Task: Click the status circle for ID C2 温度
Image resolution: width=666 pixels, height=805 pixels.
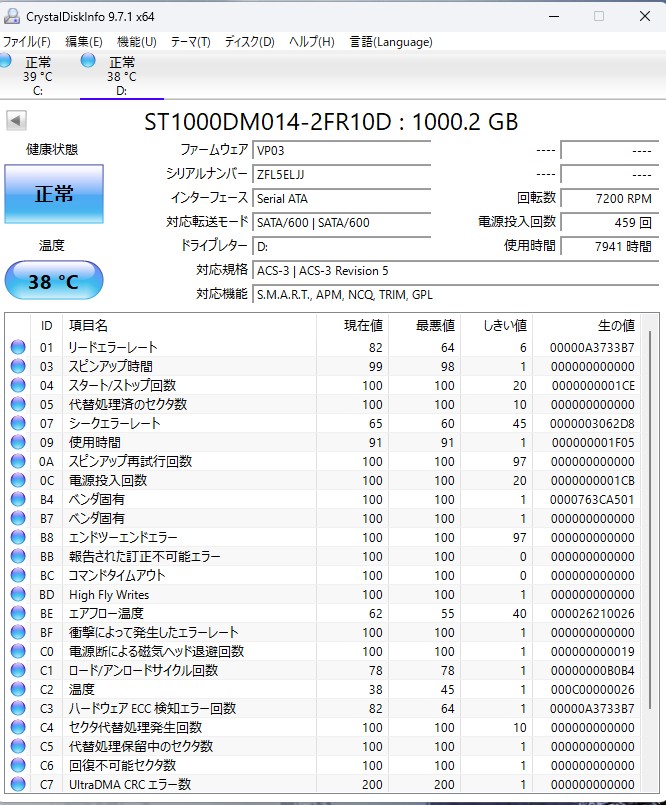Action: pos(18,689)
